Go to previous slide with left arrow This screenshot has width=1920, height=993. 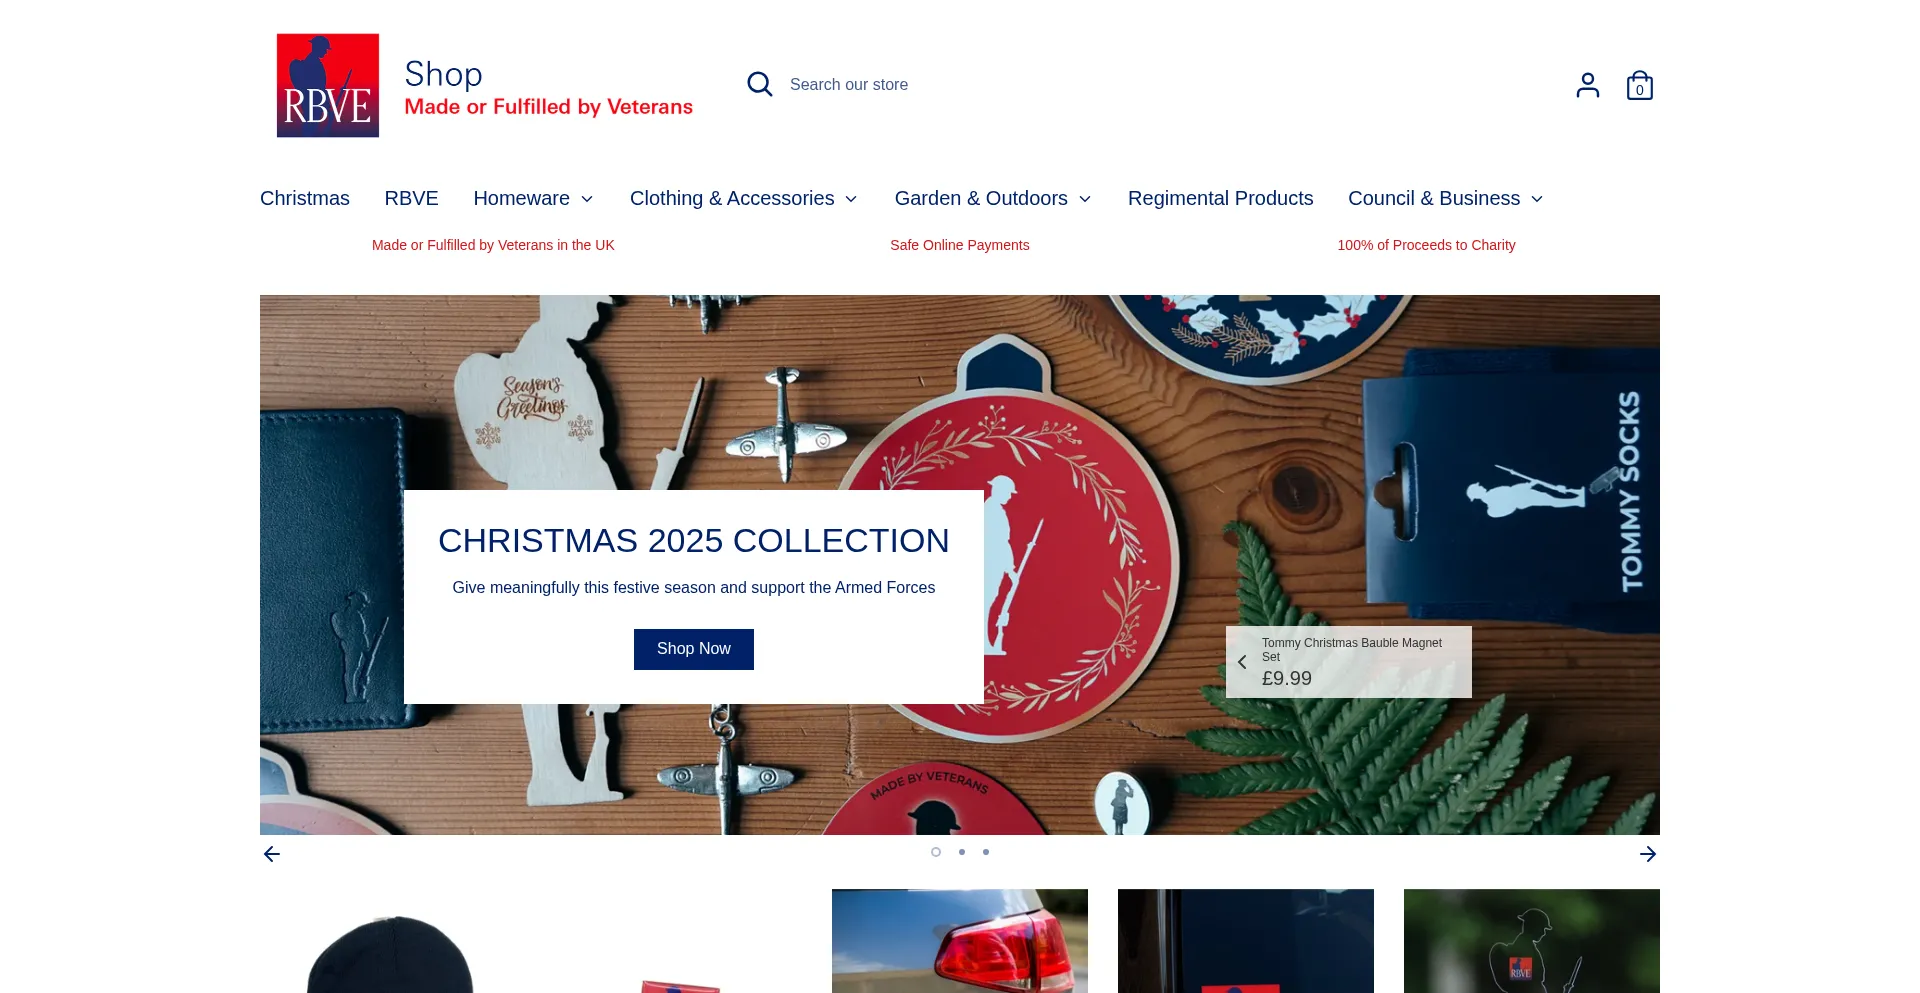tap(272, 854)
